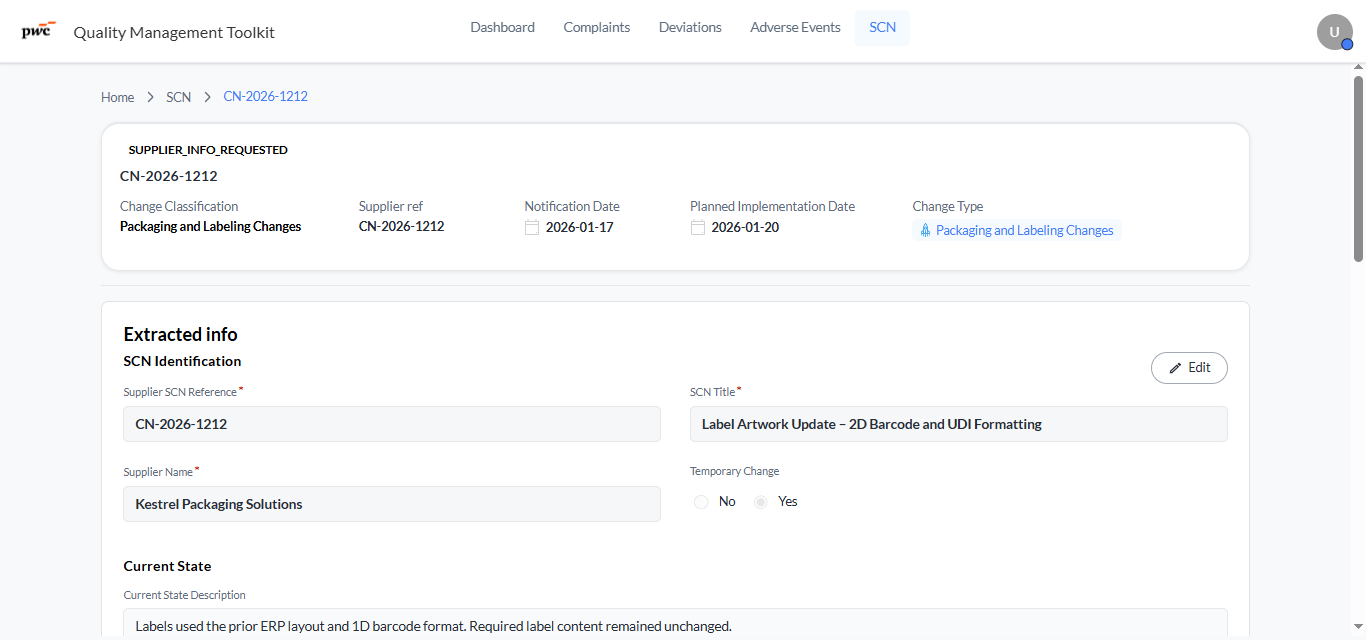Viewport: 1366px width, 640px height.
Task: Click the SCN Identification subheading
Action: [182, 361]
